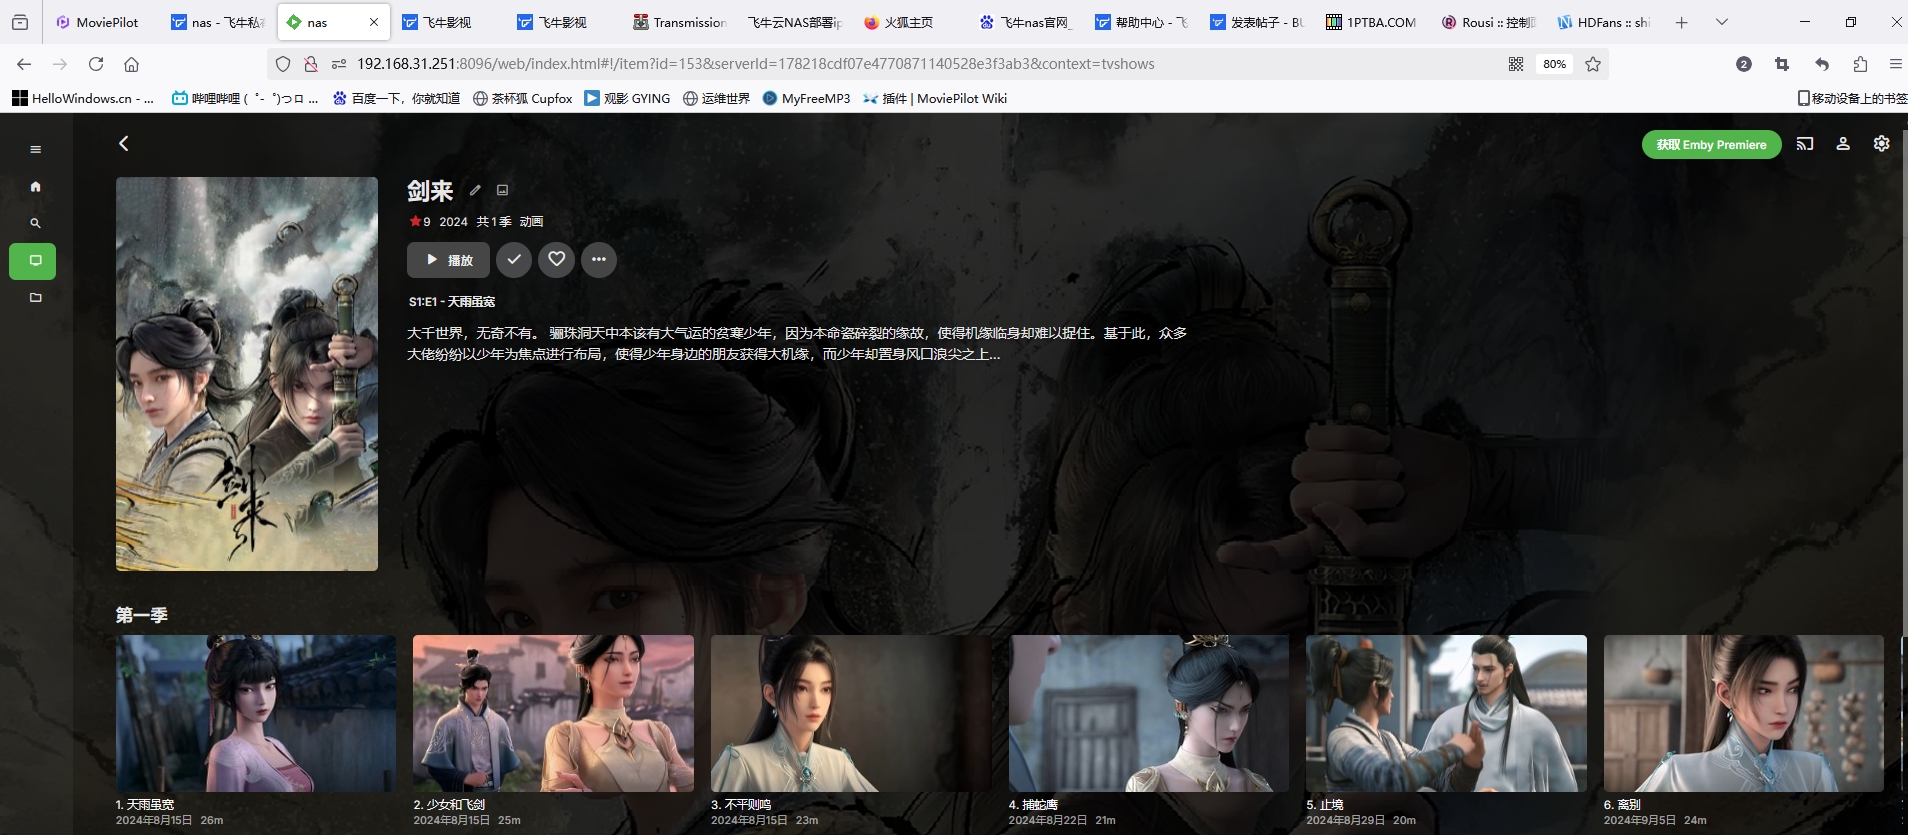Switch to Transmission tab

click(680, 22)
